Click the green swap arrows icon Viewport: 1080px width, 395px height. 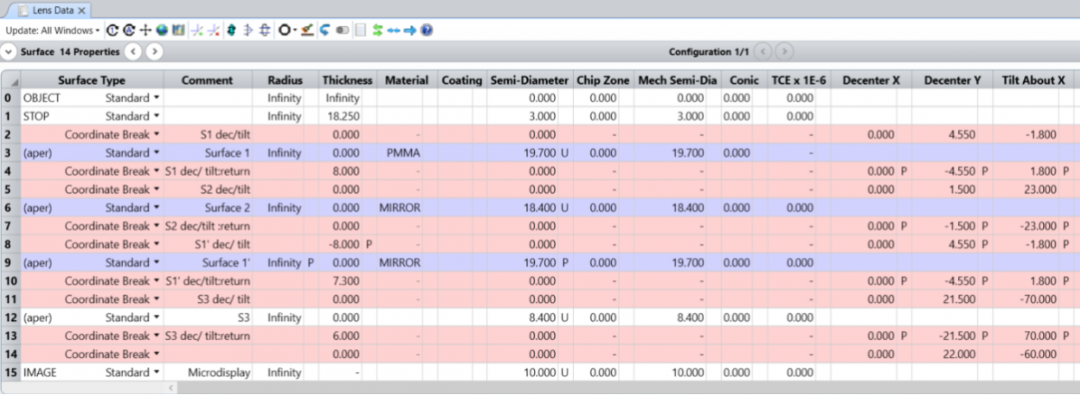click(377, 30)
